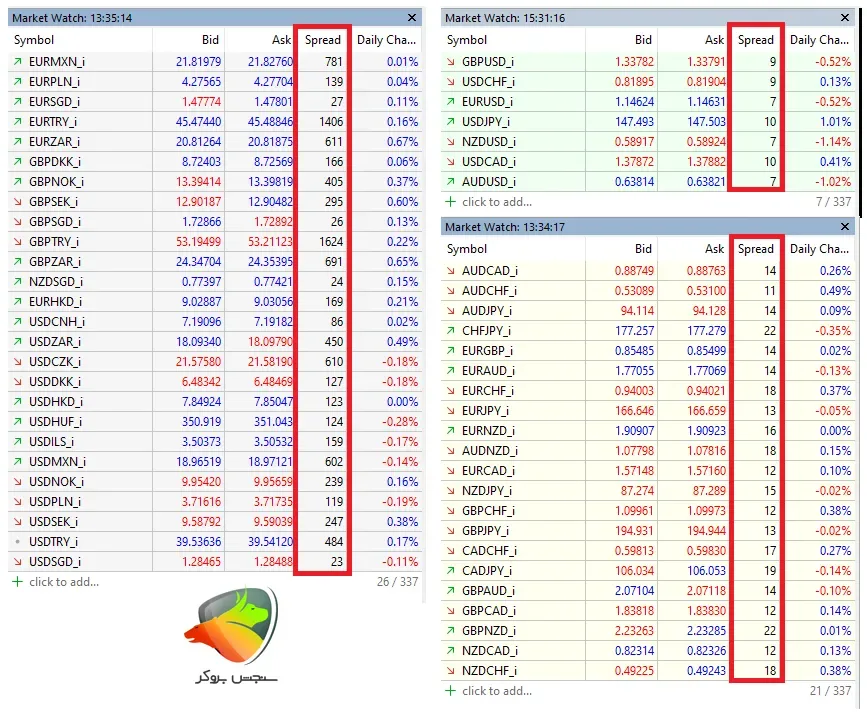Click Daily Change header in 13:34:17 panel

[819, 249]
